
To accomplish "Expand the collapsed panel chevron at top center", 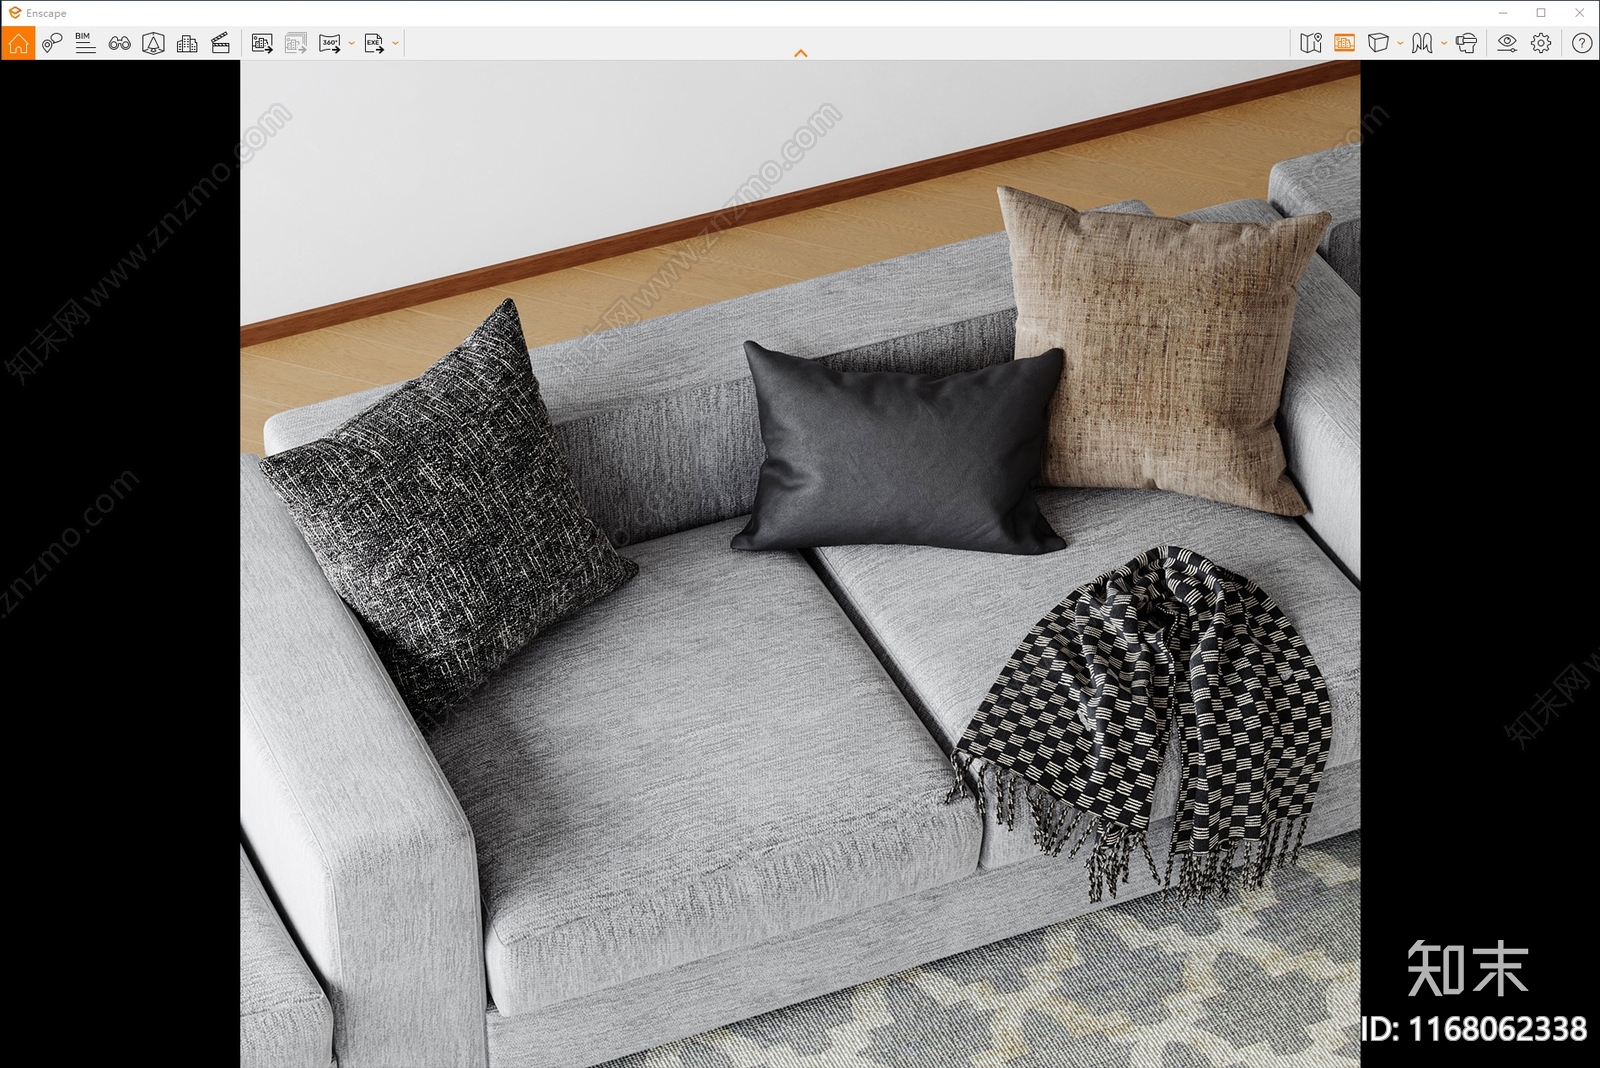I will (x=800, y=53).
